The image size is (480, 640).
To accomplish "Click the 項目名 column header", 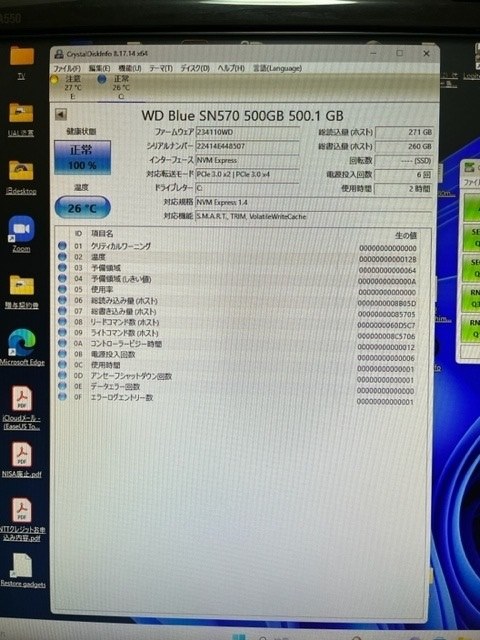I will (102, 233).
